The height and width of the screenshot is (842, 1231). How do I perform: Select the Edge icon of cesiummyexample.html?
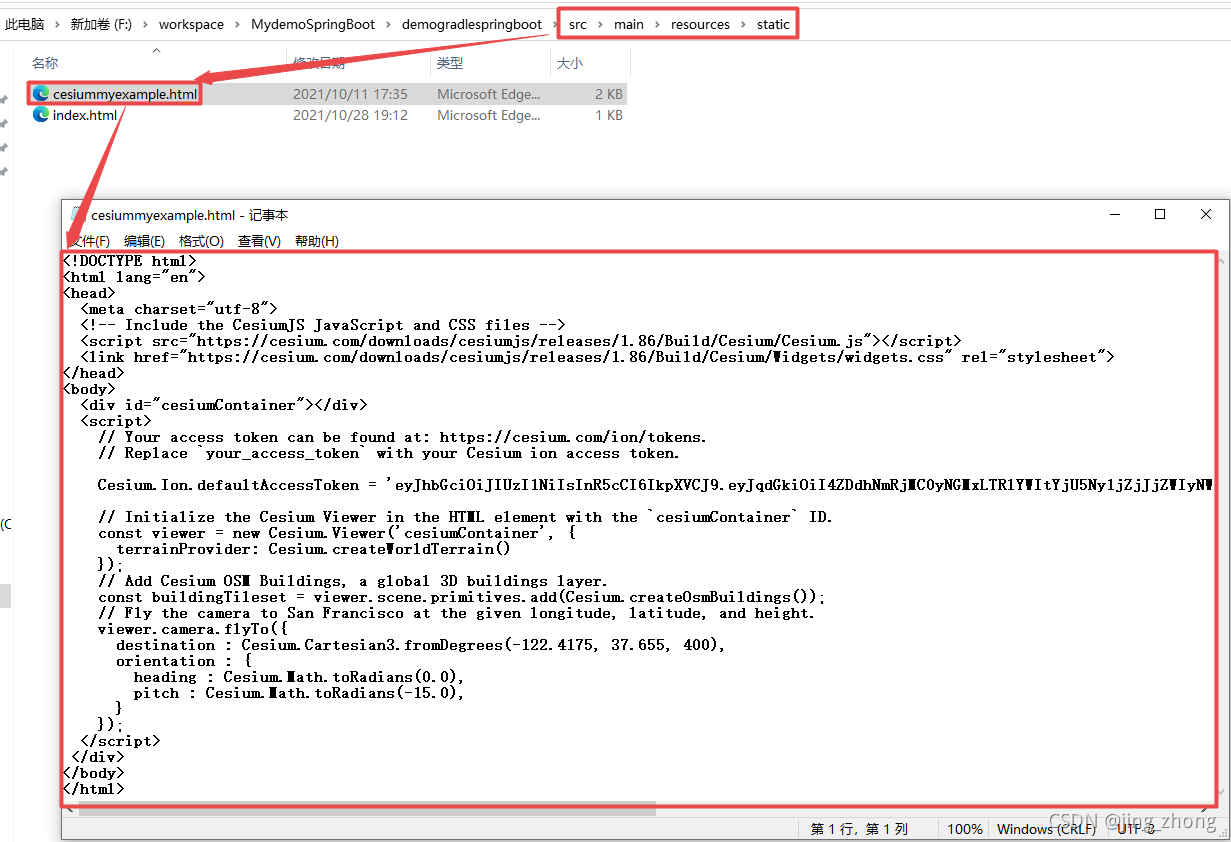coord(41,94)
